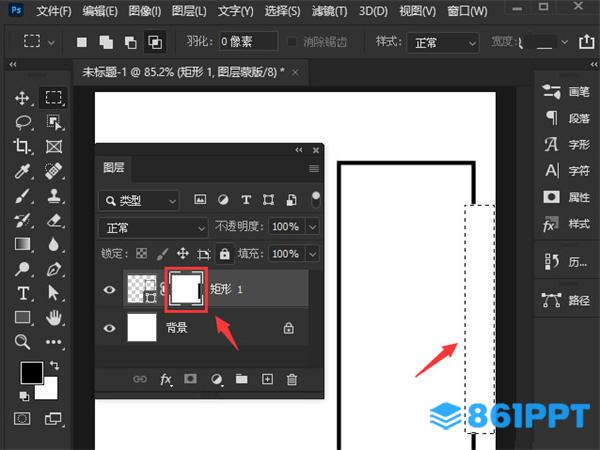The height and width of the screenshot is (450, 600).
Task: Open the 段落 panel
Action: pos(566,118)
